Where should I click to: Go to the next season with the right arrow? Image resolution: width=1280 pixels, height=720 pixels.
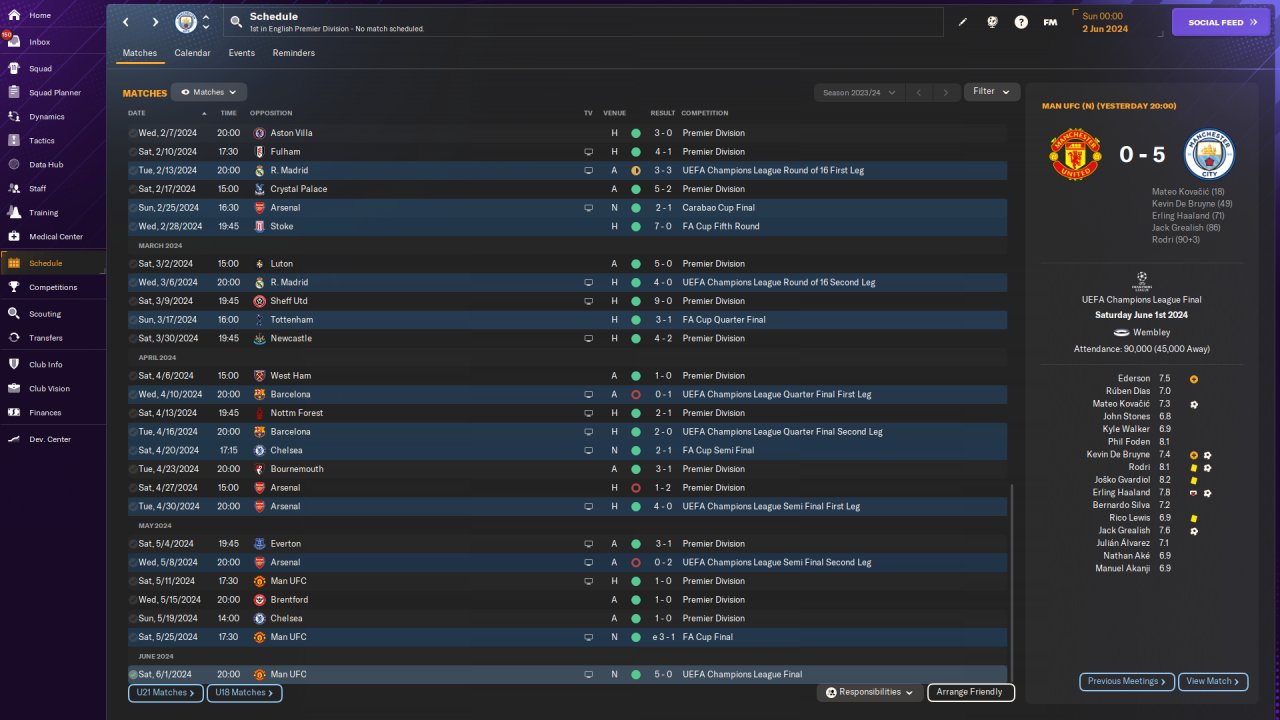946,92
